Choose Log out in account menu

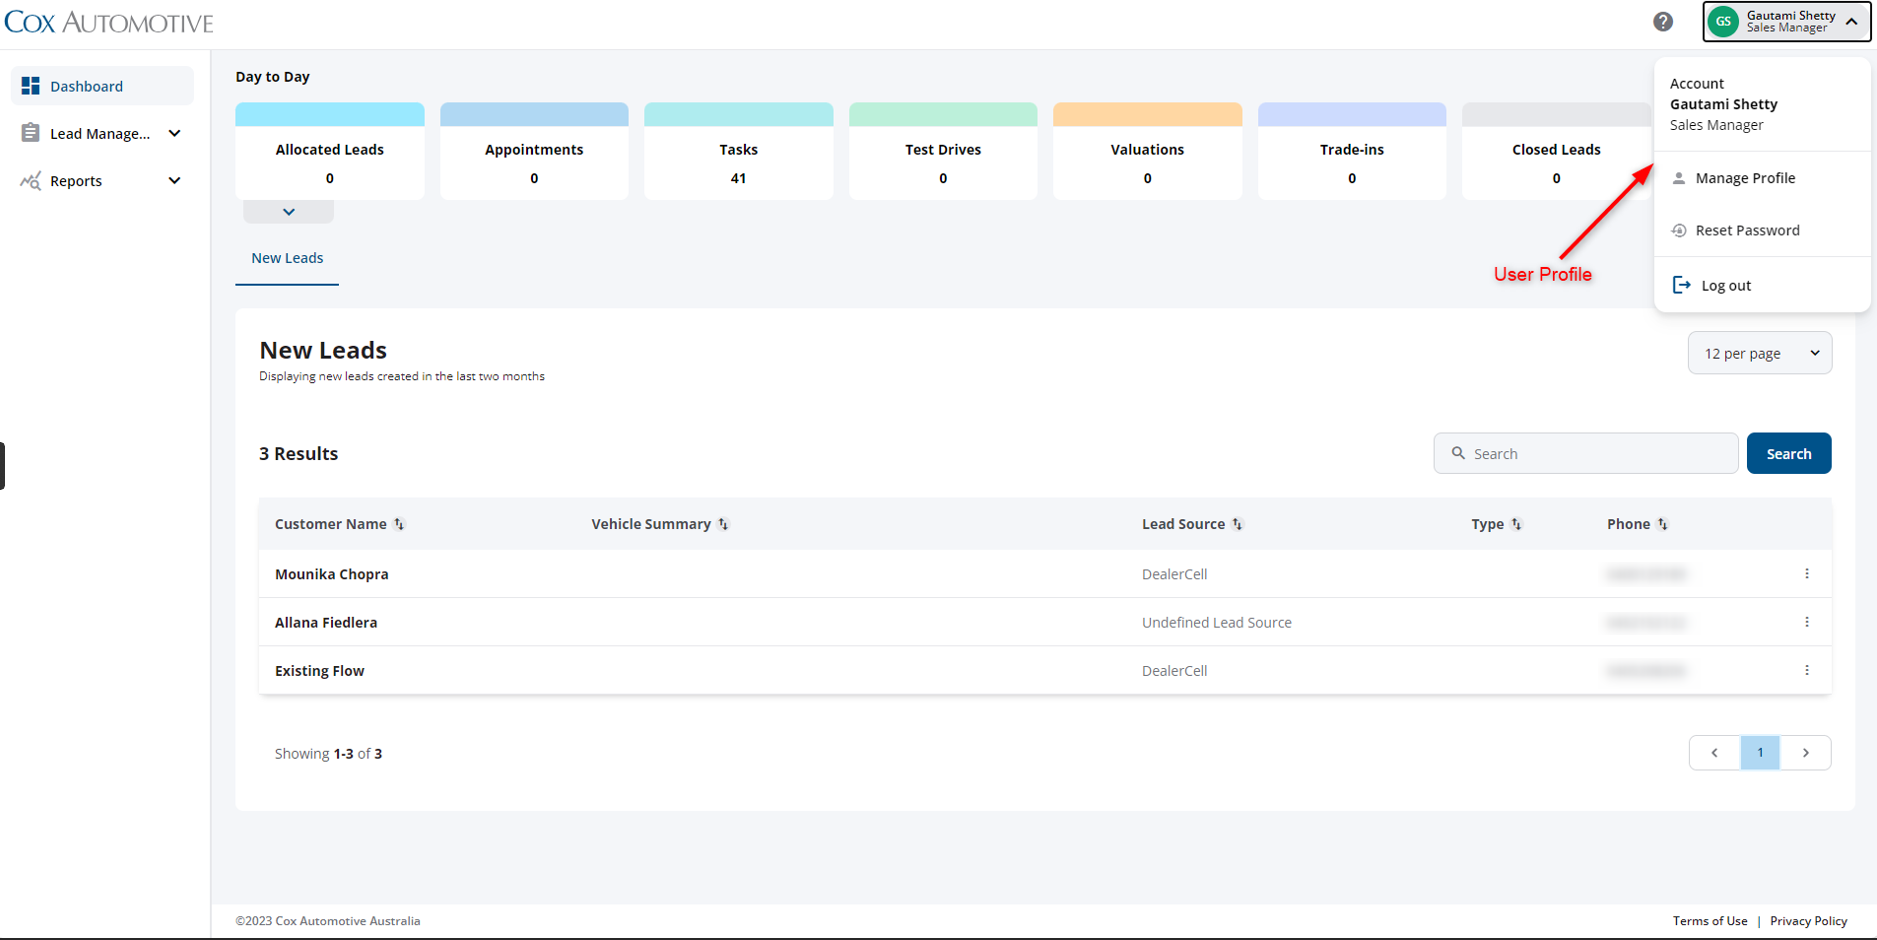coord(1725,286)
